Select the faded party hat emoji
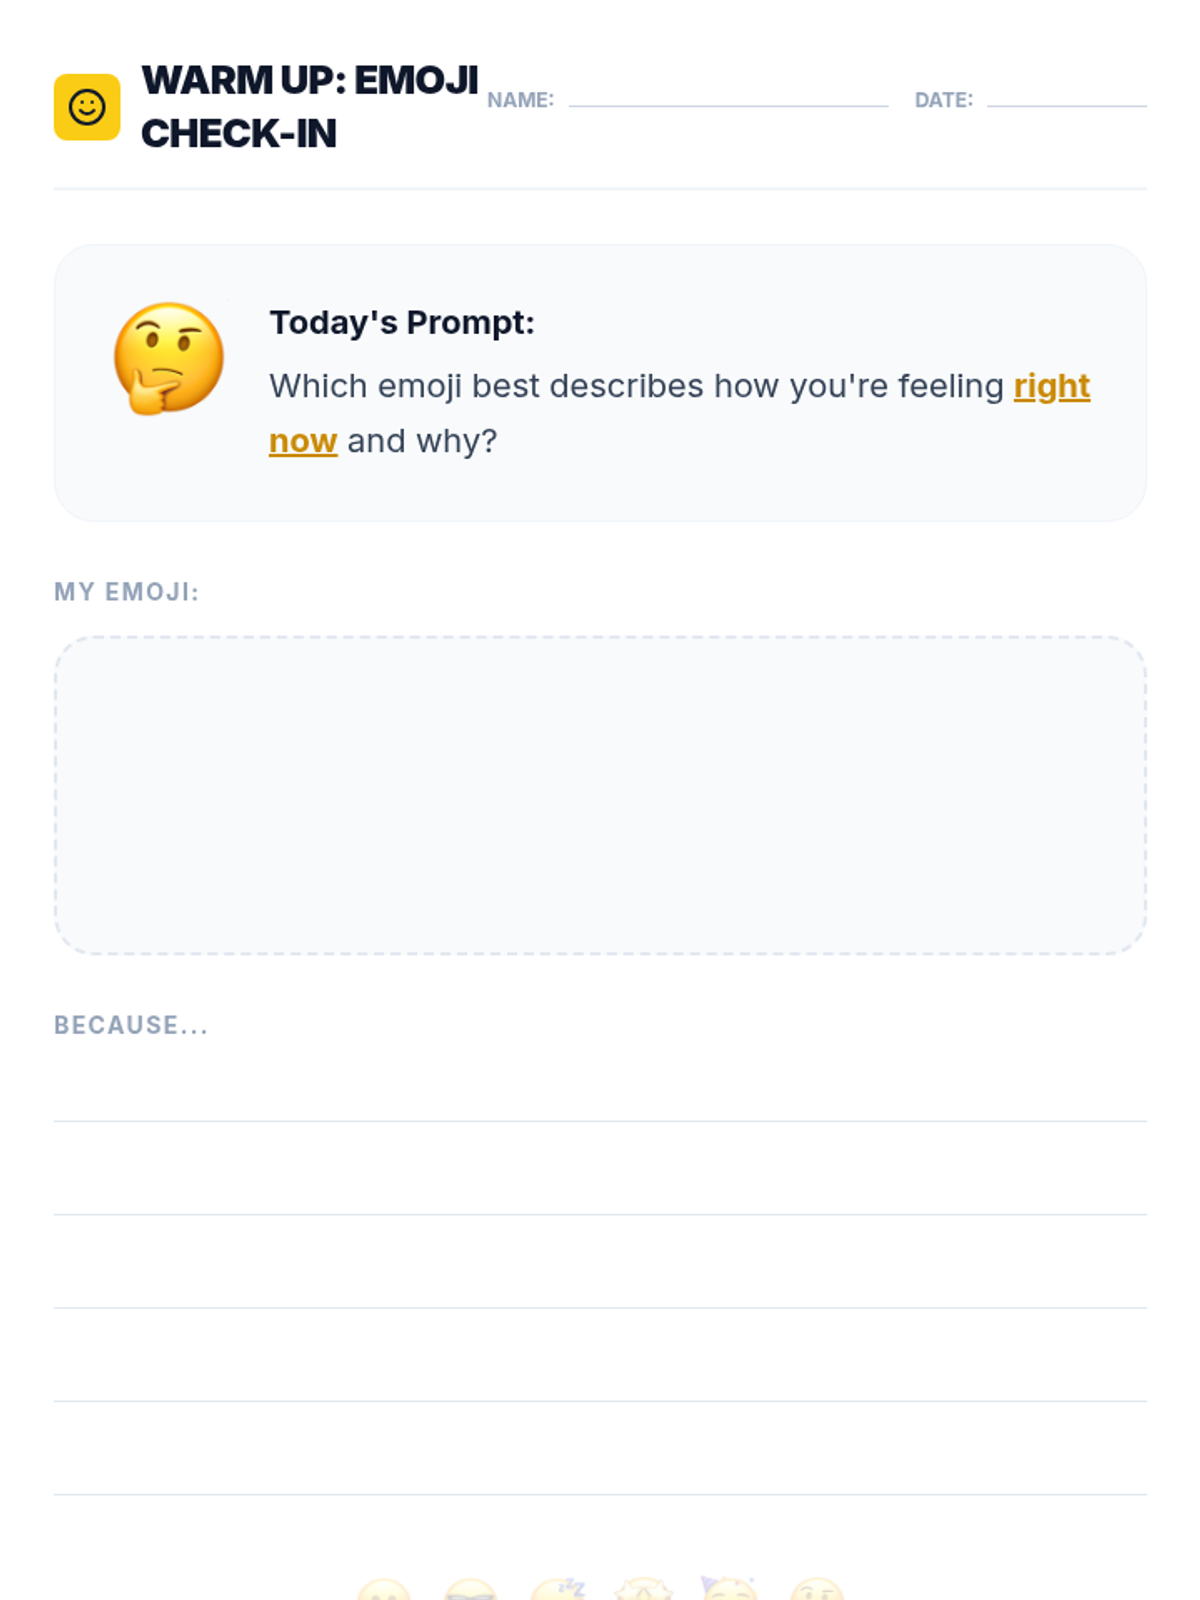Image resolution: width=1200 pixels, height=1600 pixels. click(729, 1590)
